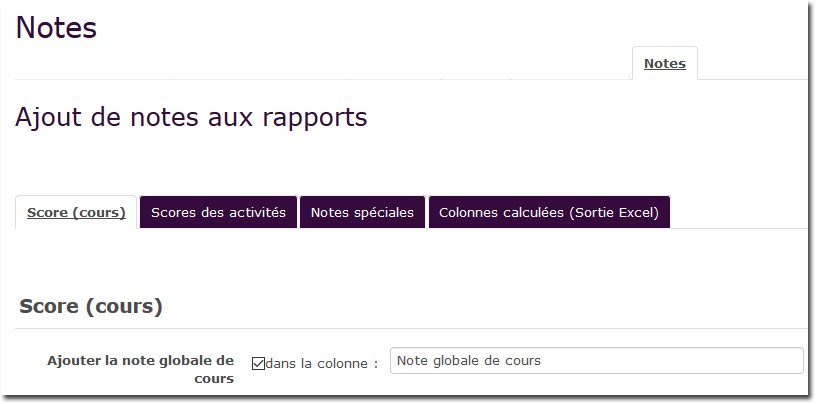Click the 'Ajout de notes aux rapports' heading
Screen dimensions: 816x404
pos(191,118)
